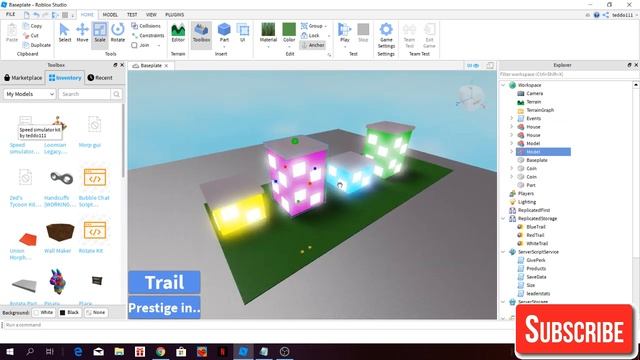Close the Baseplate viewport tab

tap(166, 66)
